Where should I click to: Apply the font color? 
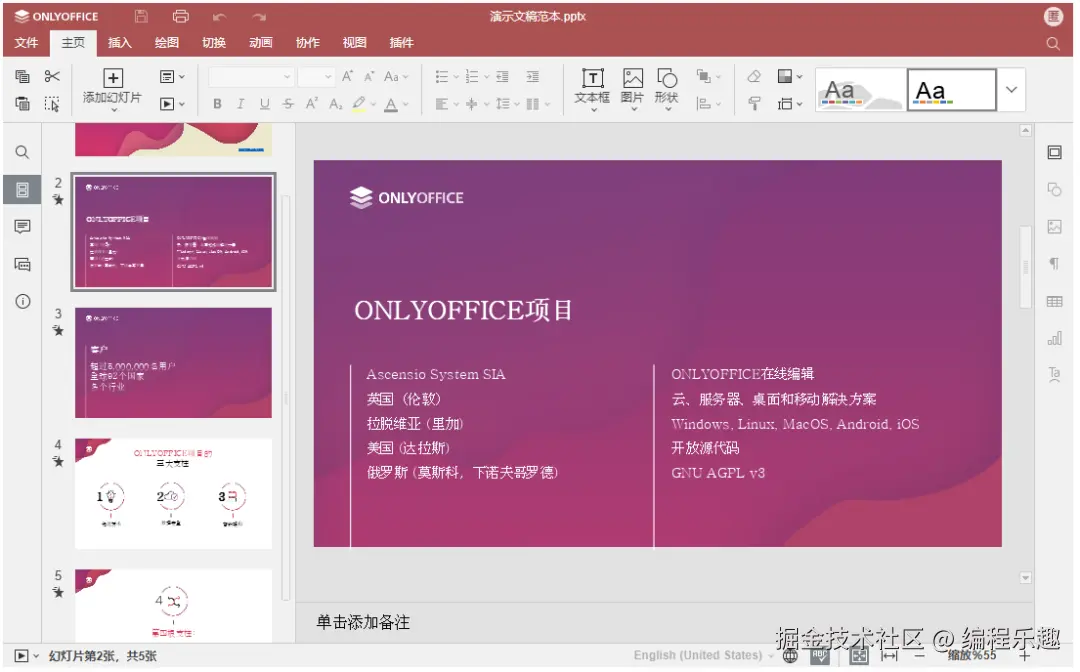pos(391,104)
